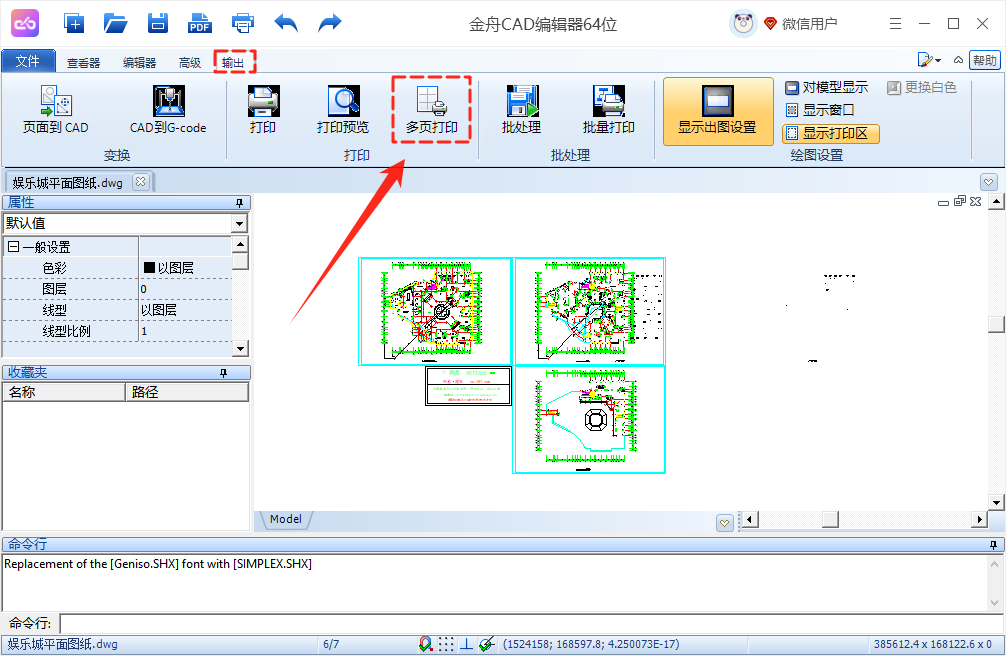Switch to the 编辑器 ribbon tab

point(139,62)
